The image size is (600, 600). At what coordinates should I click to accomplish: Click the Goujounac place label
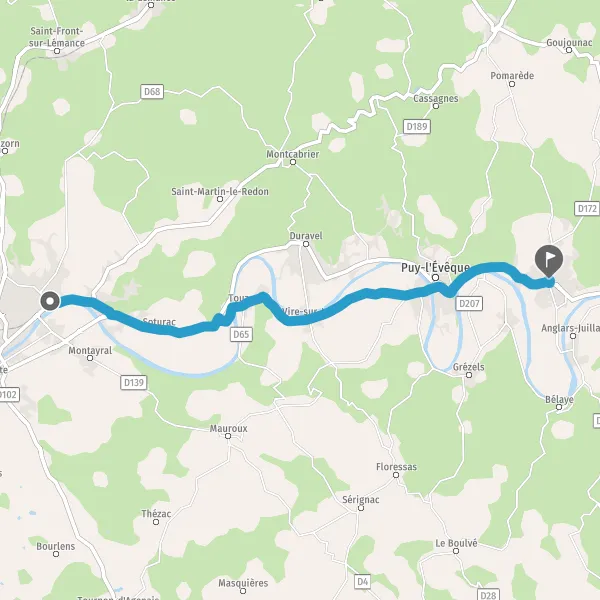[569, 43]
